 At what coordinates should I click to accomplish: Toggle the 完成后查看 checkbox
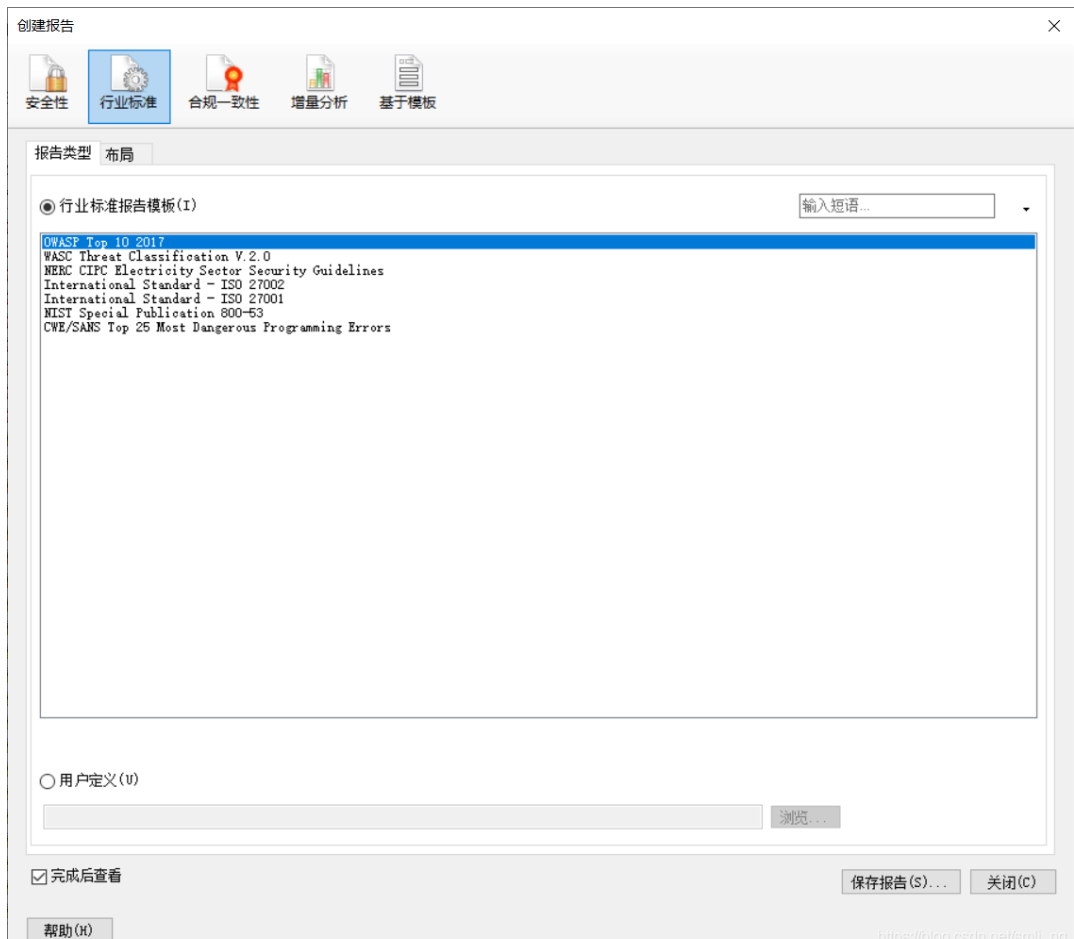39,876
